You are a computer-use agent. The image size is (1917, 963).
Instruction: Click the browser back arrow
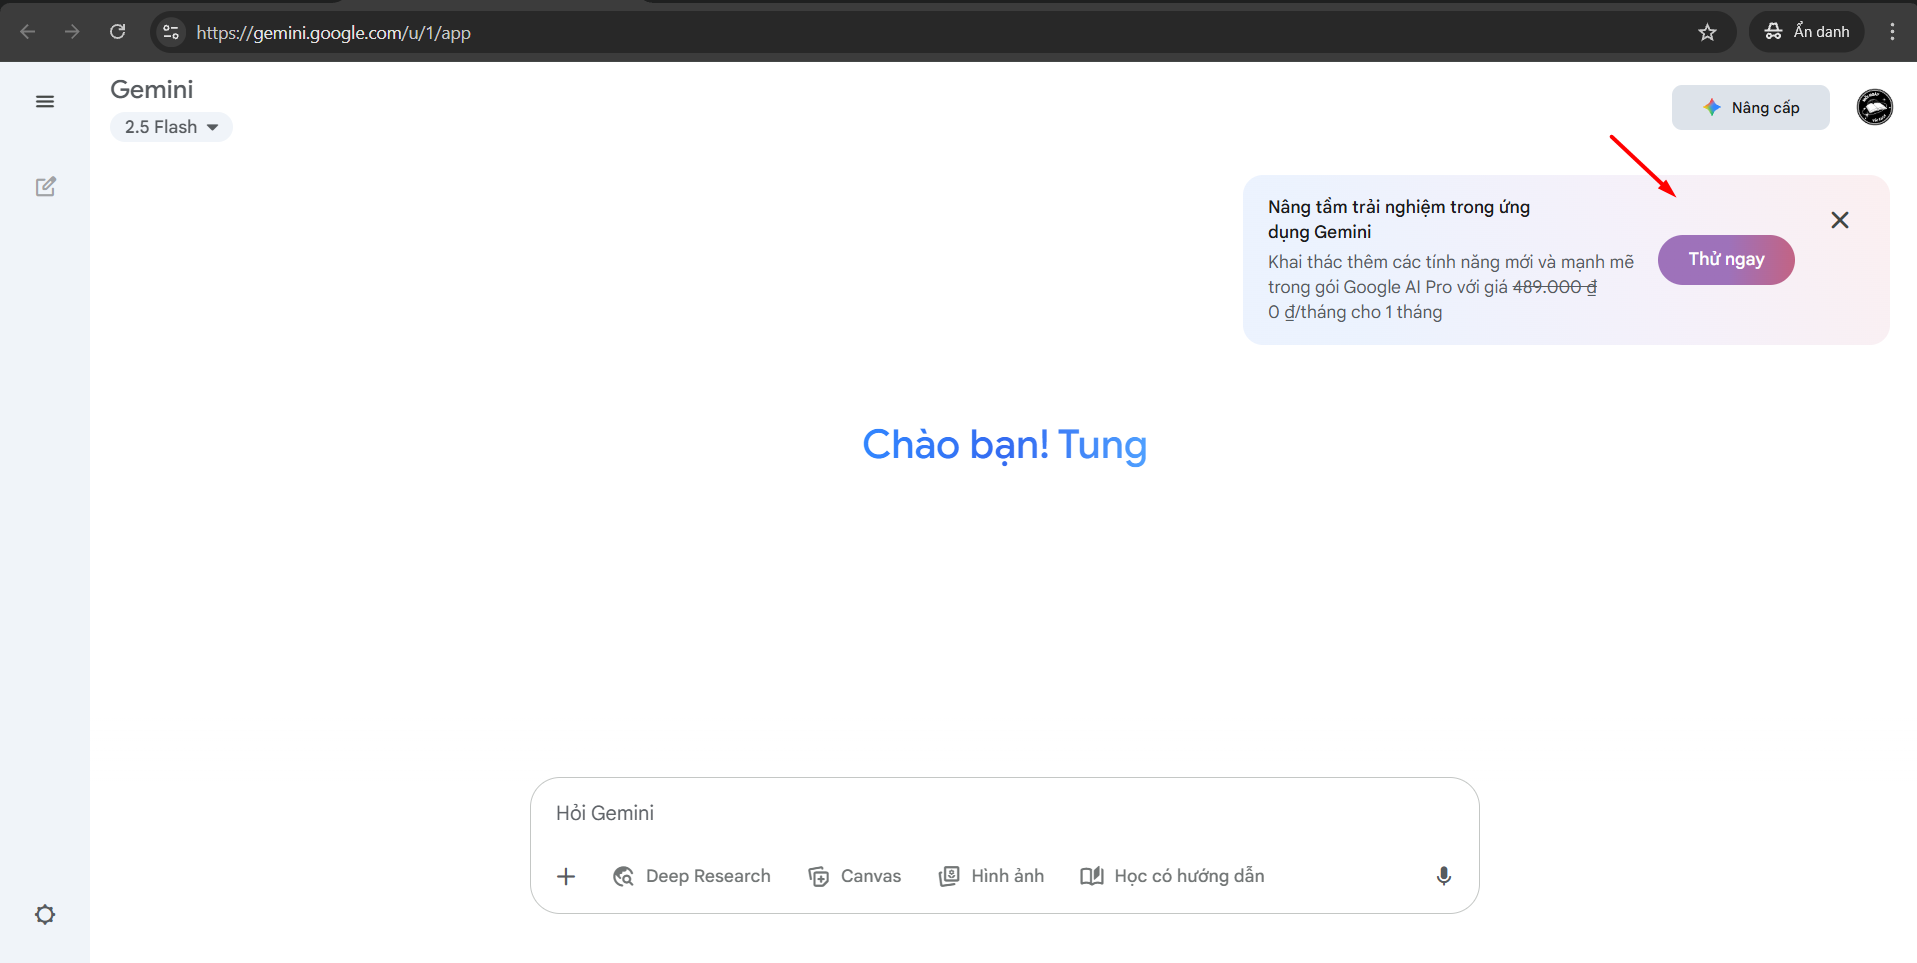pos(28,32)
